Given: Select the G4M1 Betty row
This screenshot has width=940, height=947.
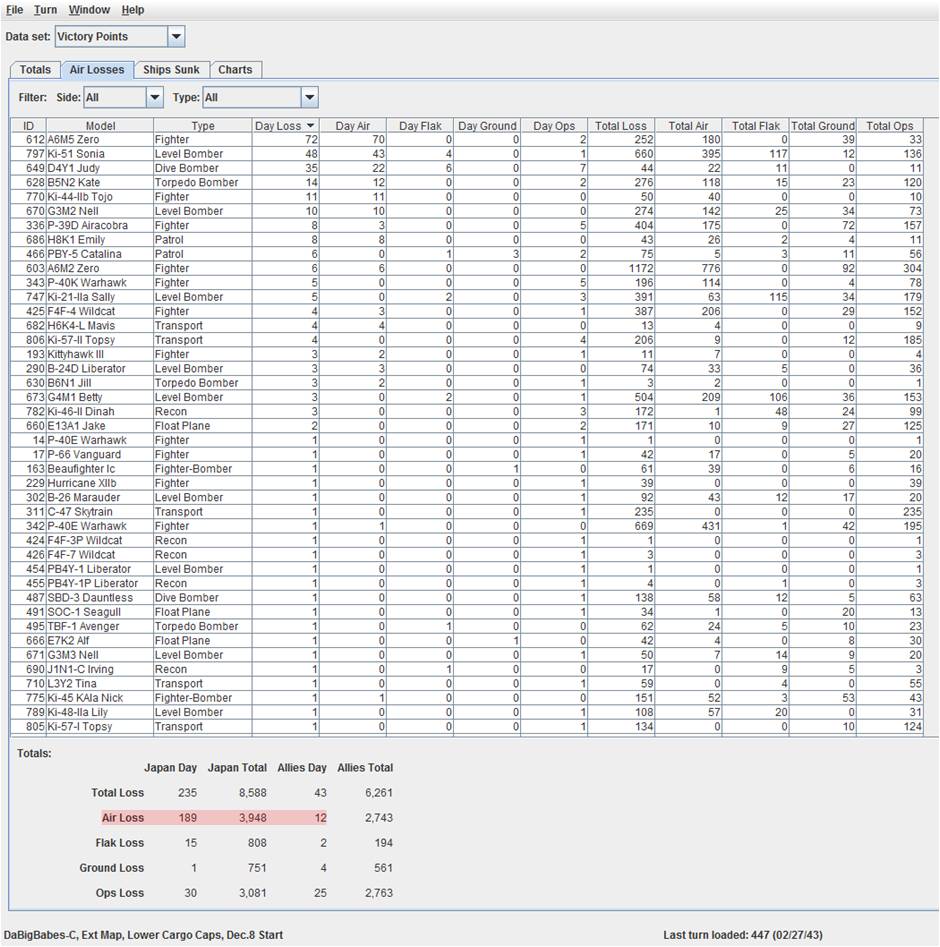Looking at the screenshot, I should pyautogui.click(x=467, y=397).
